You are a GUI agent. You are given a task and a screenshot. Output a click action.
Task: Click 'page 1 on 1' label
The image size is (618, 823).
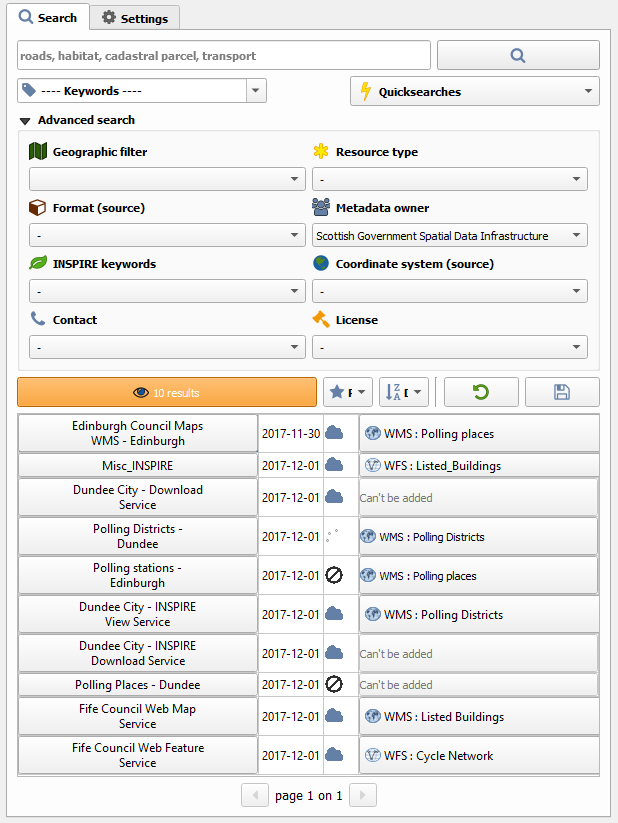click(309, 796)
